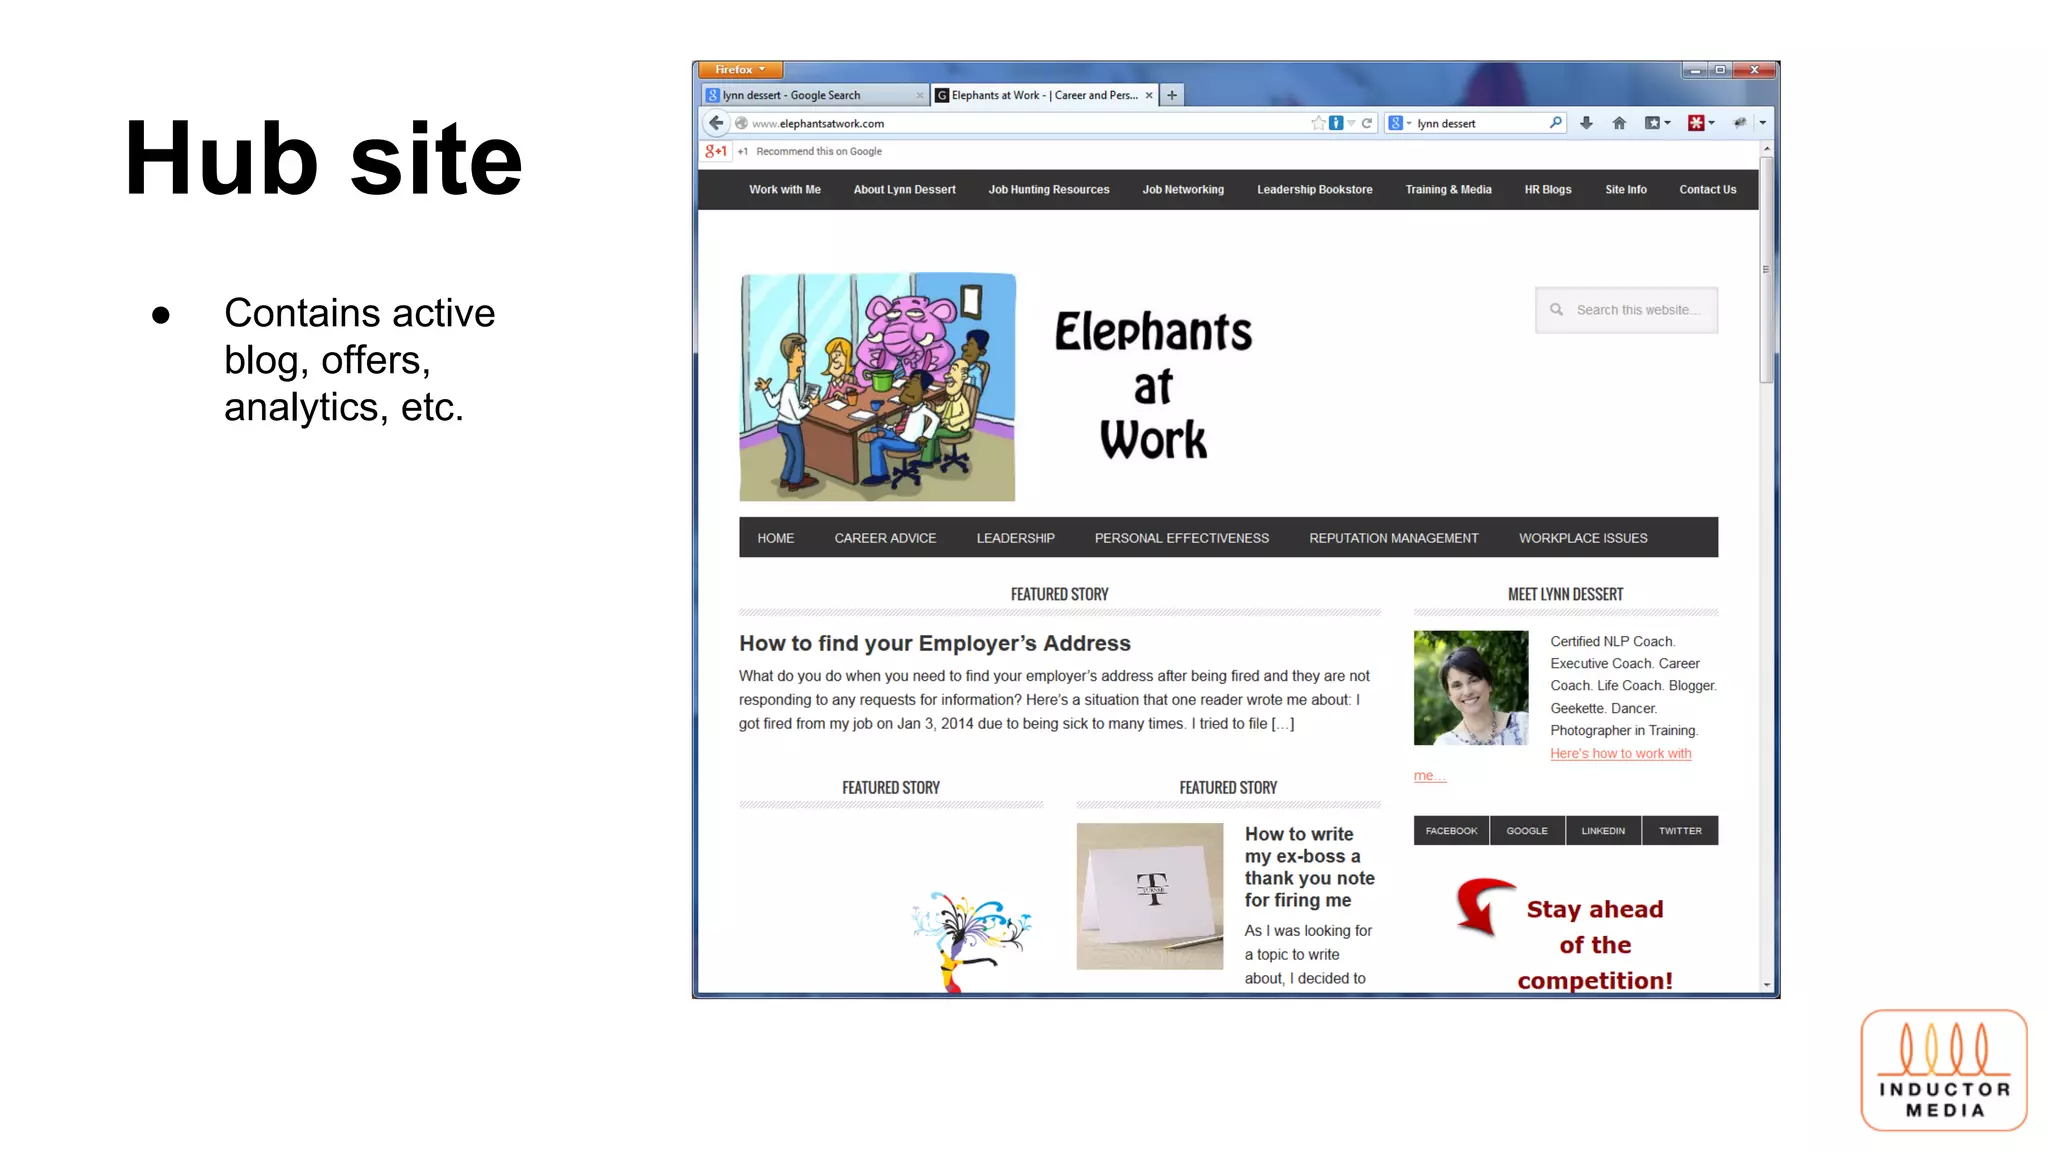Click the Google search engine icon in the search box
The width and height of the screenshot is (2048, 1152).
[1396, 123]
